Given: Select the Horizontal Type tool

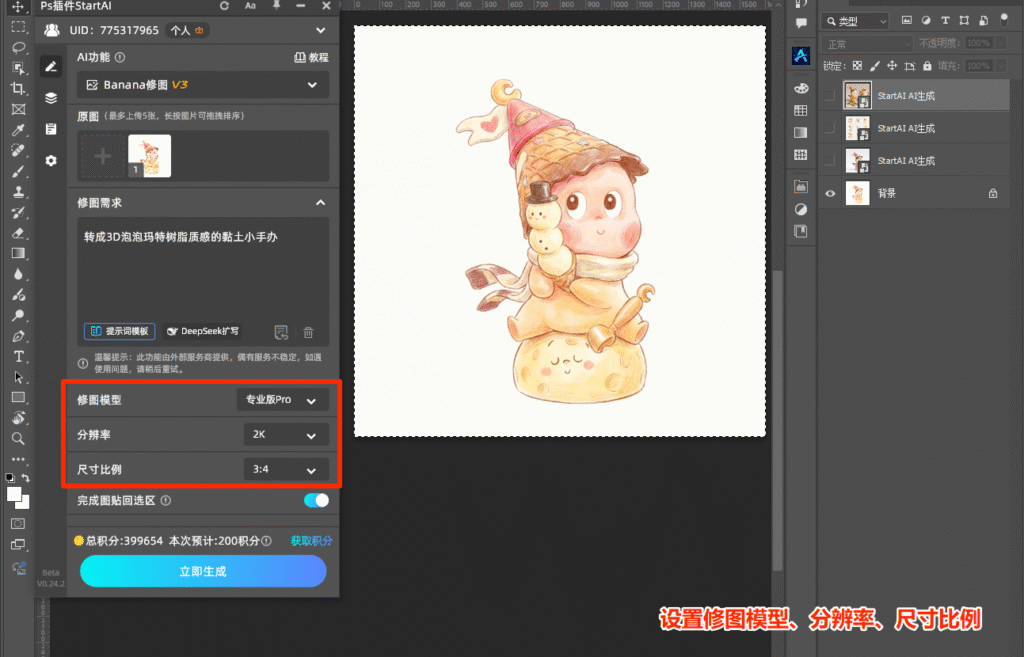Looking at the screenshot, I should (18, 357).
